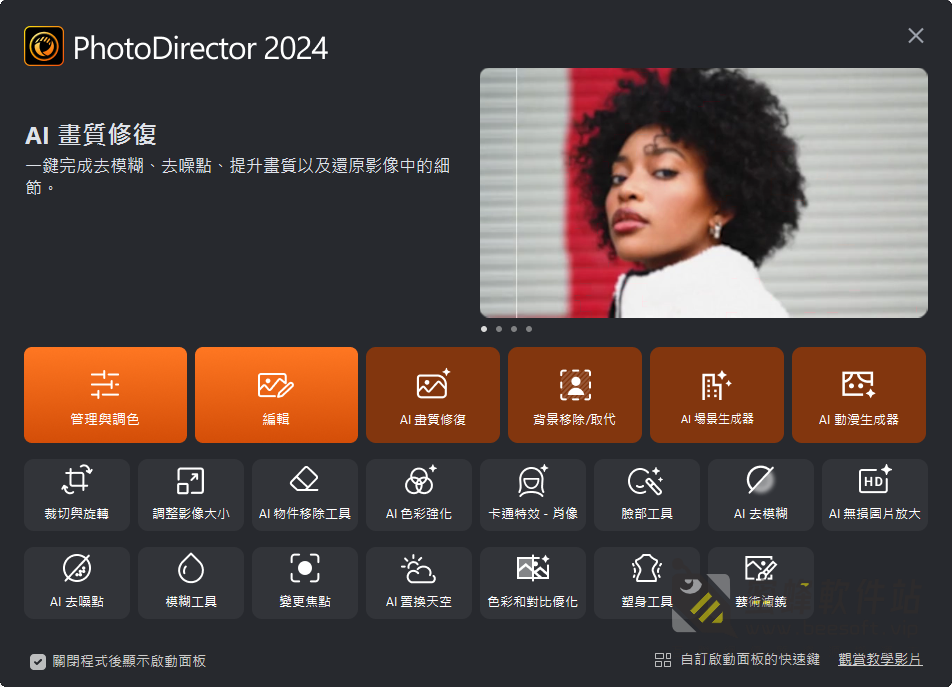Select AI 去噪點 tool
This screenshot has height=687, width=952.
point(77,583)
